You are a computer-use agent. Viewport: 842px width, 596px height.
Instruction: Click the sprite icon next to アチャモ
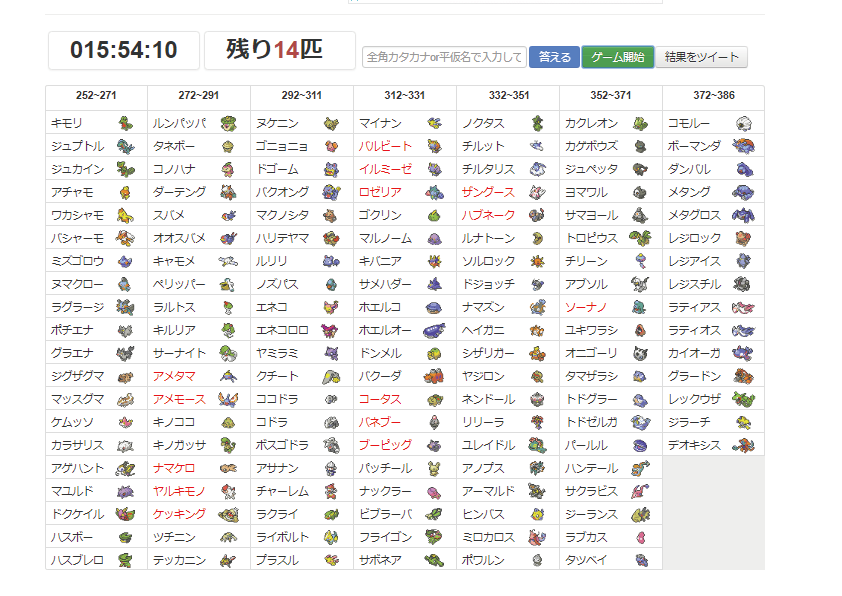[125, 192]
